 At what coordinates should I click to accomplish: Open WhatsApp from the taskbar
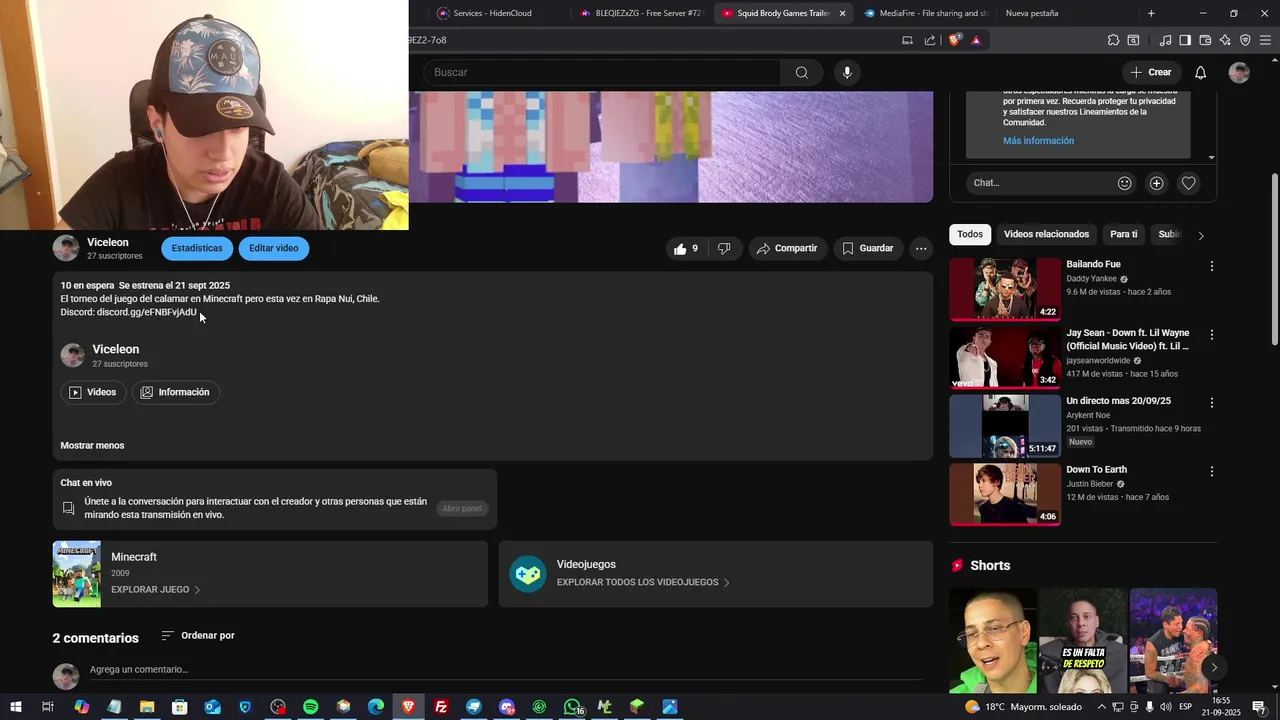coord(572,707)
